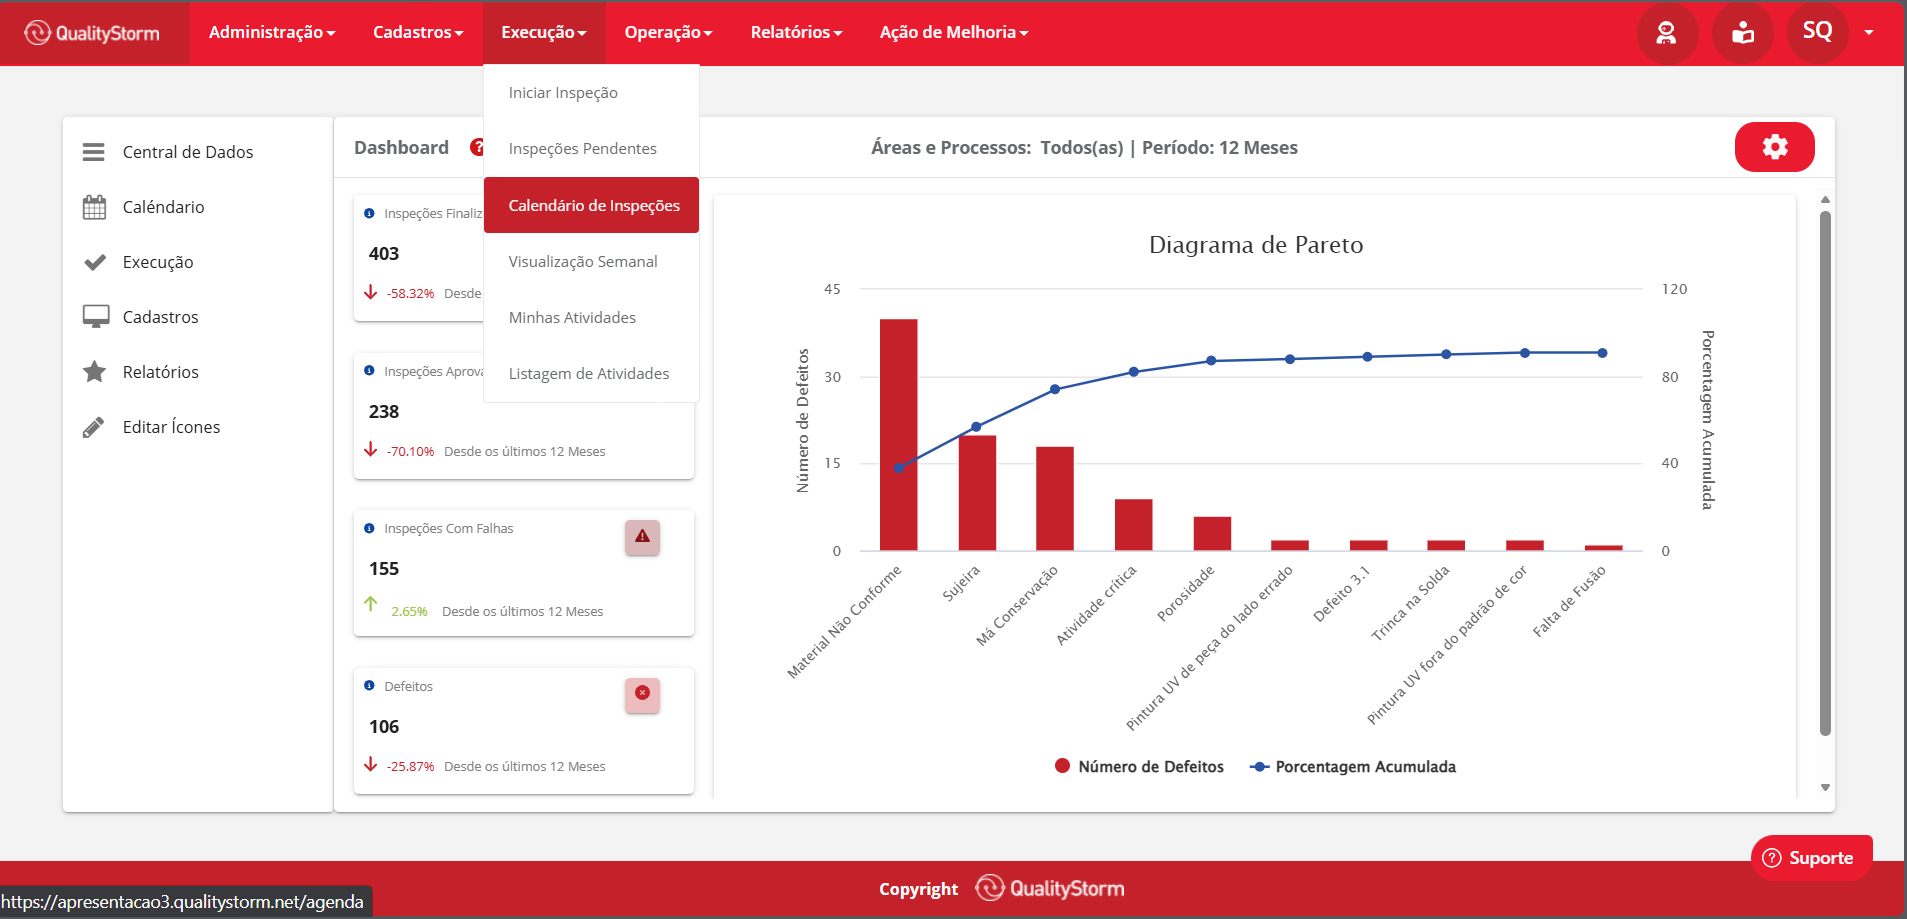Open the user support agent icon
The height and width of the screenshot is (919, 1907).
pos(1666,33)
